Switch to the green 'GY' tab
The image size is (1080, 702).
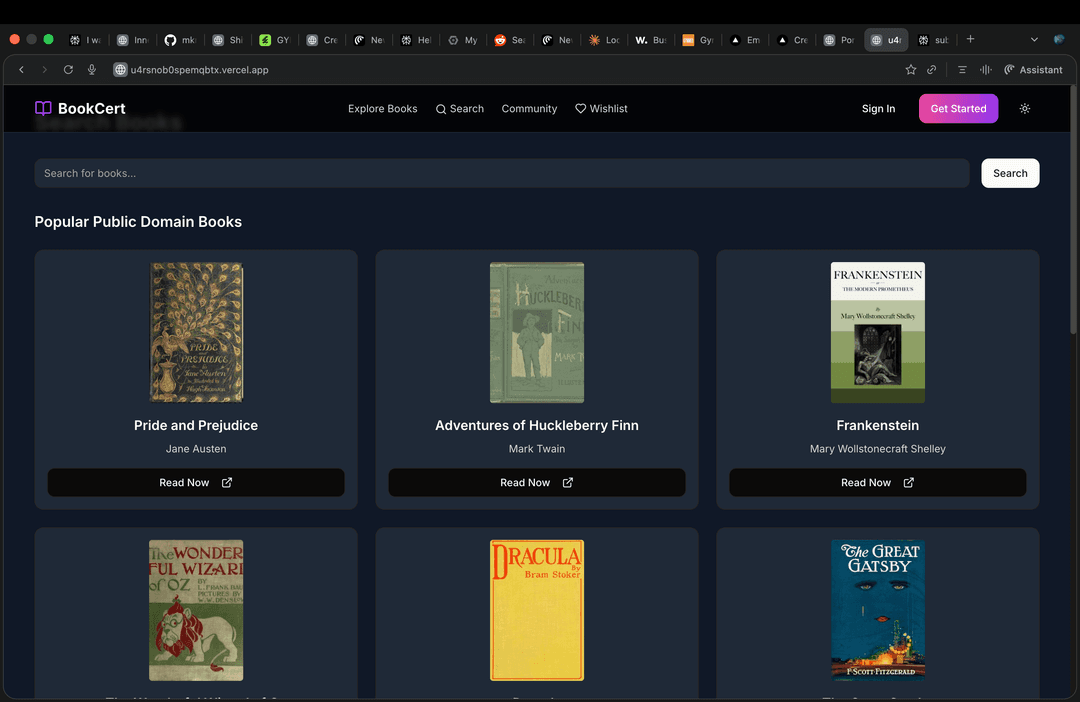tap(274, 40)
